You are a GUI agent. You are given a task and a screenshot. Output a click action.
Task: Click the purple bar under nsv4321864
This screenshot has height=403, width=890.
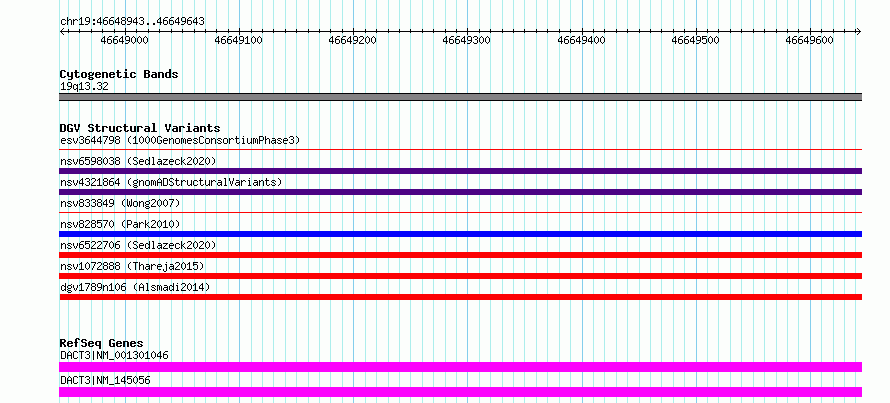pyautogui.click(x=461, y=192)
